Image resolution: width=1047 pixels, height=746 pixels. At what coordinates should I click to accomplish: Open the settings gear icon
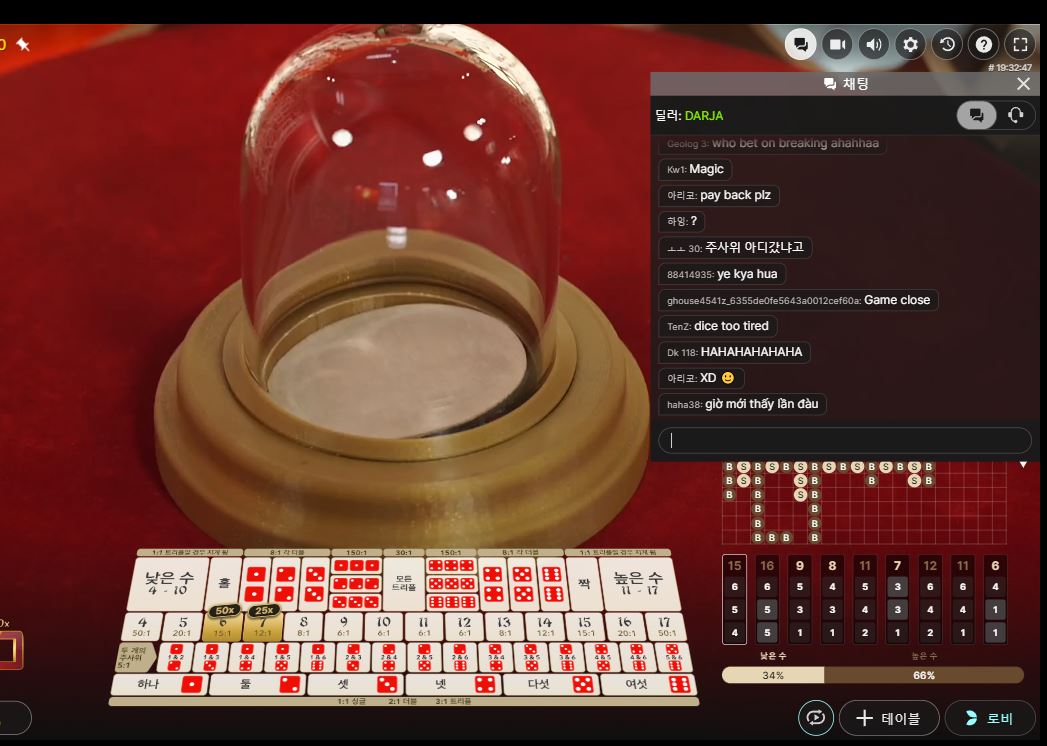tap(910, 45)
